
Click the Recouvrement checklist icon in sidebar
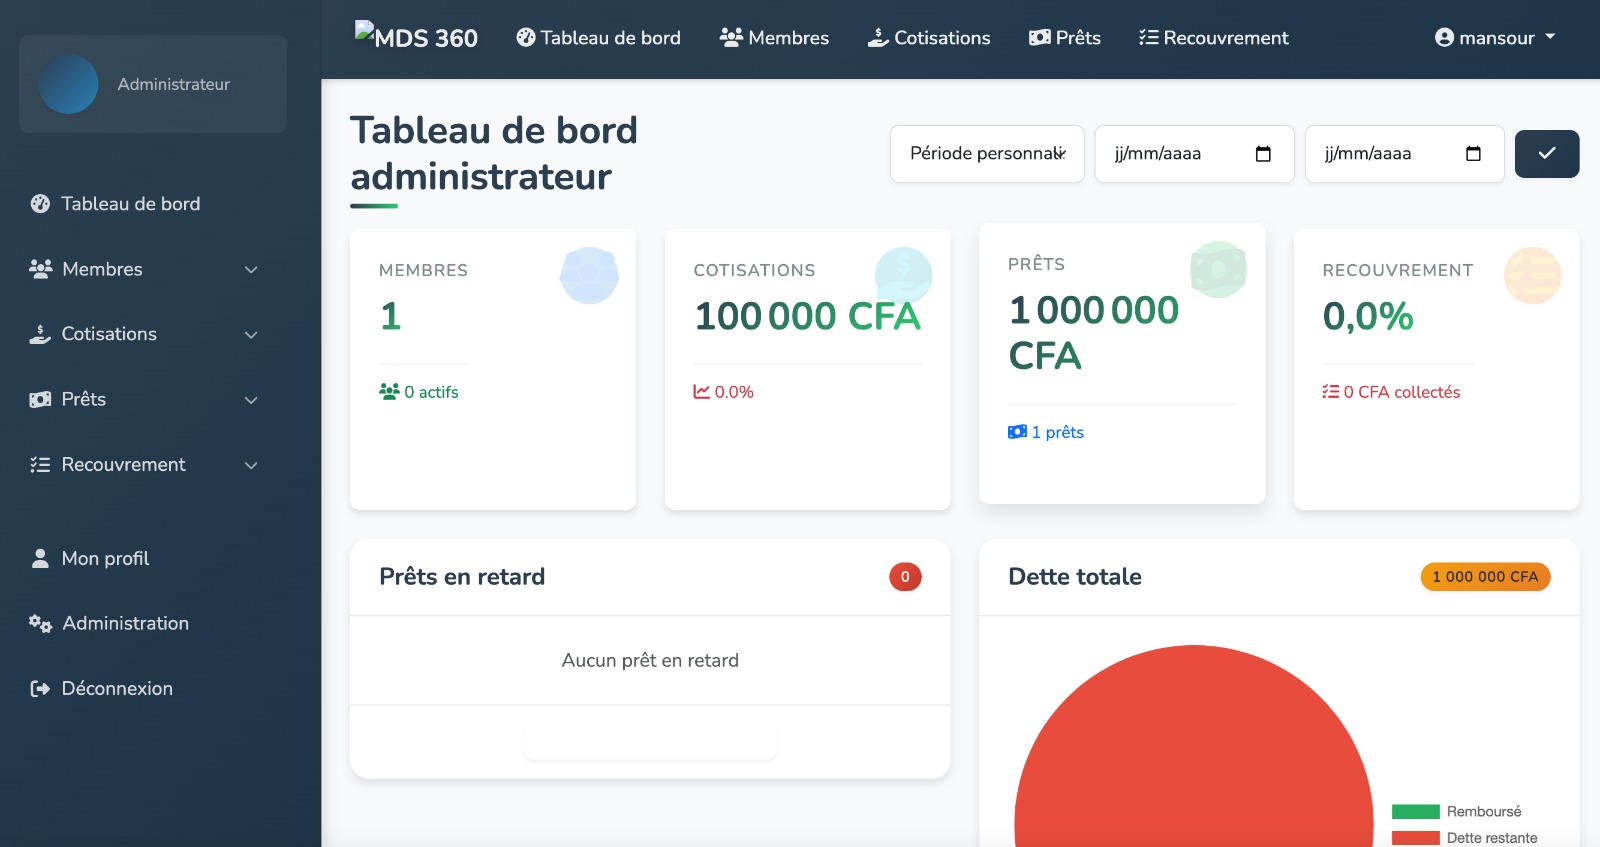pyautogui.click(x=40, y=464)
